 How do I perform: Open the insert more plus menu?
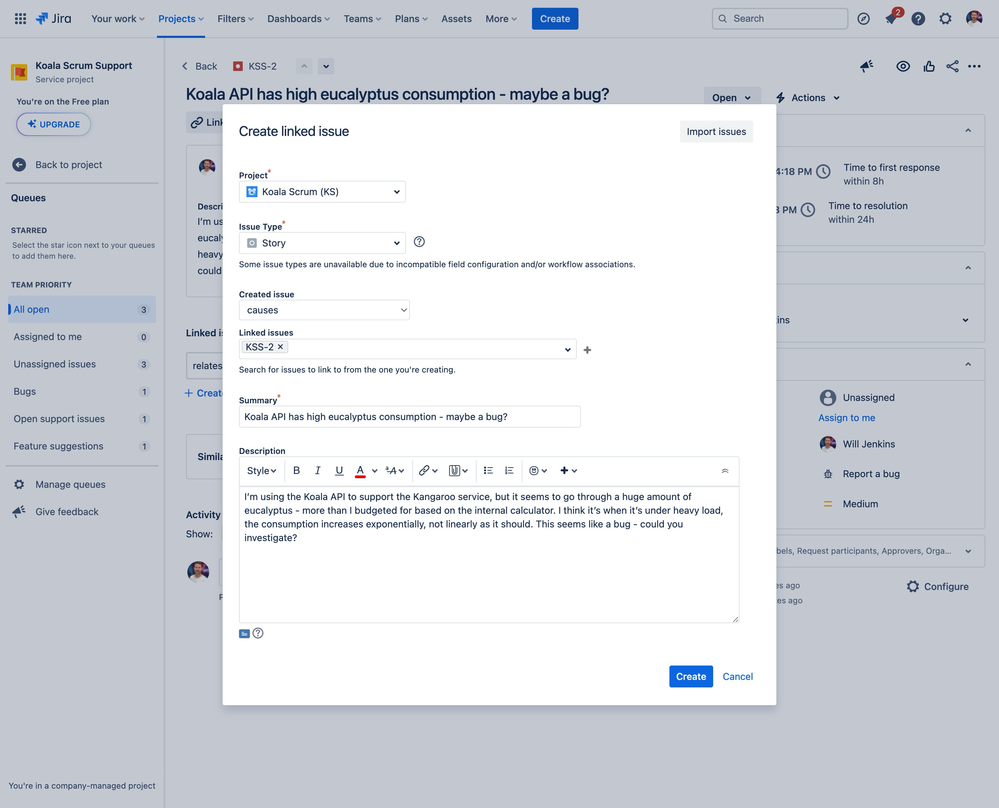568,470
